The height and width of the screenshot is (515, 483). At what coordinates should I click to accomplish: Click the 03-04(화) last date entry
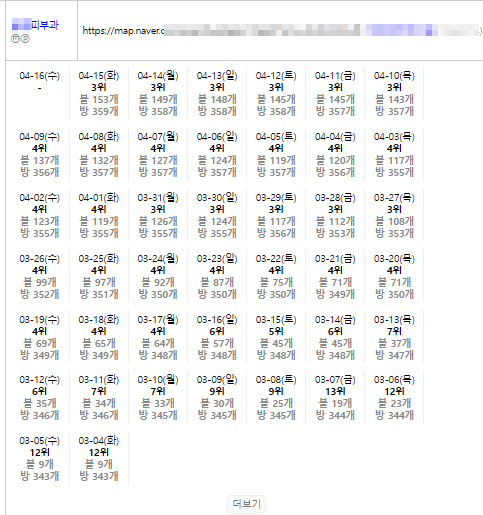(x=99, y=458)
